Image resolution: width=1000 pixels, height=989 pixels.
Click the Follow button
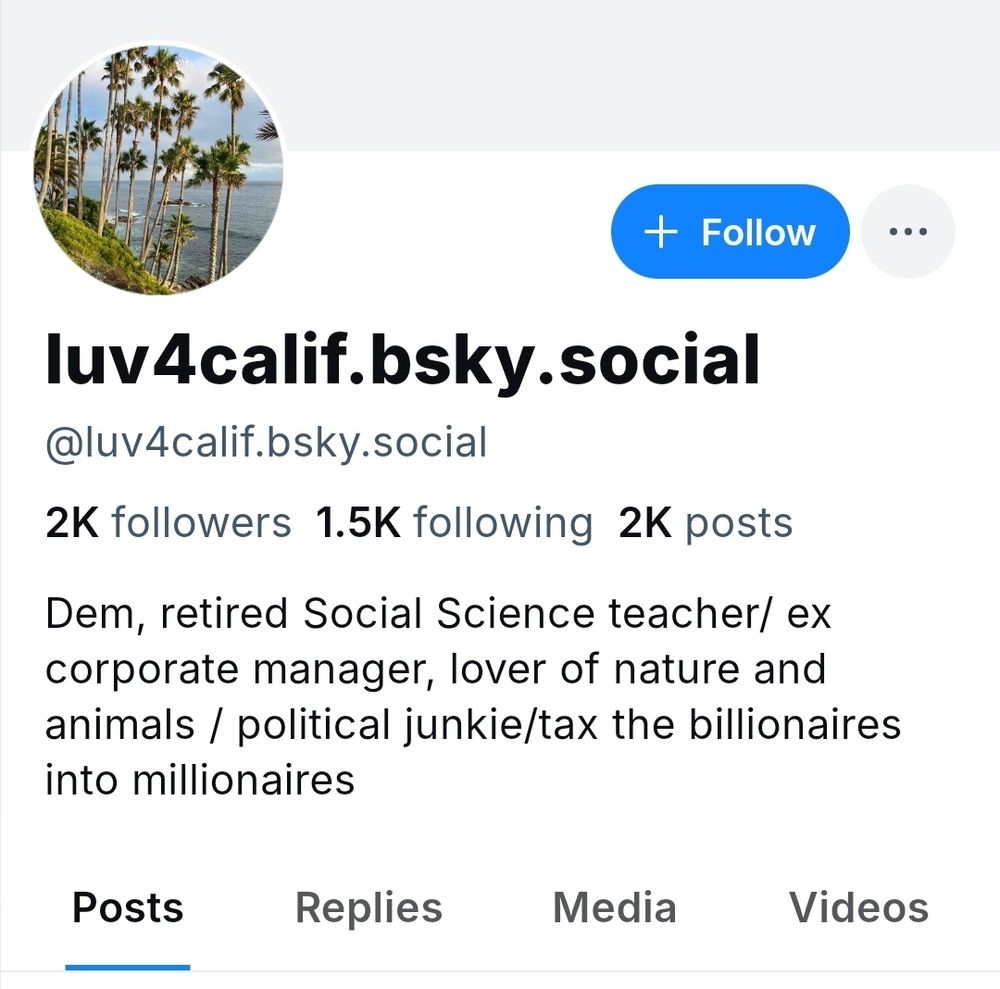[x=730, y=230]
